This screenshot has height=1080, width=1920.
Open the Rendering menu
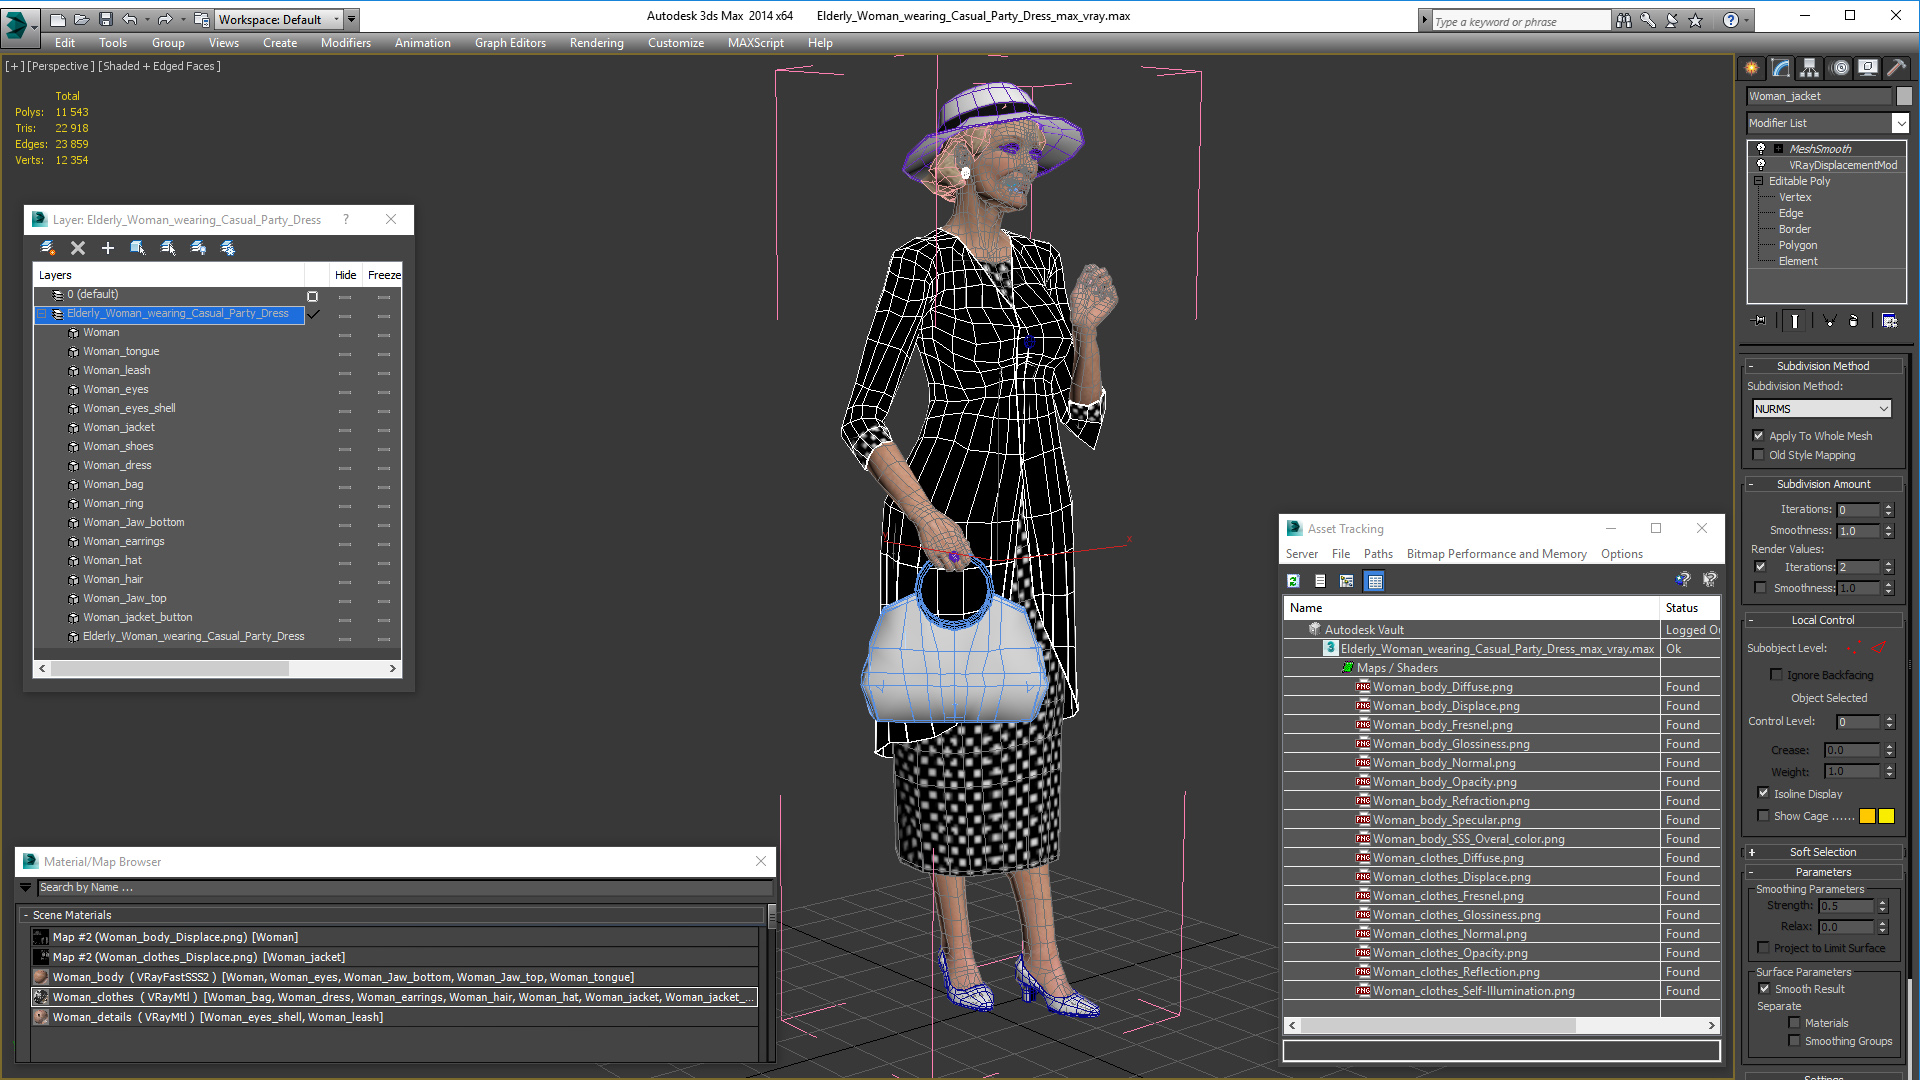(x=597, y=43)
